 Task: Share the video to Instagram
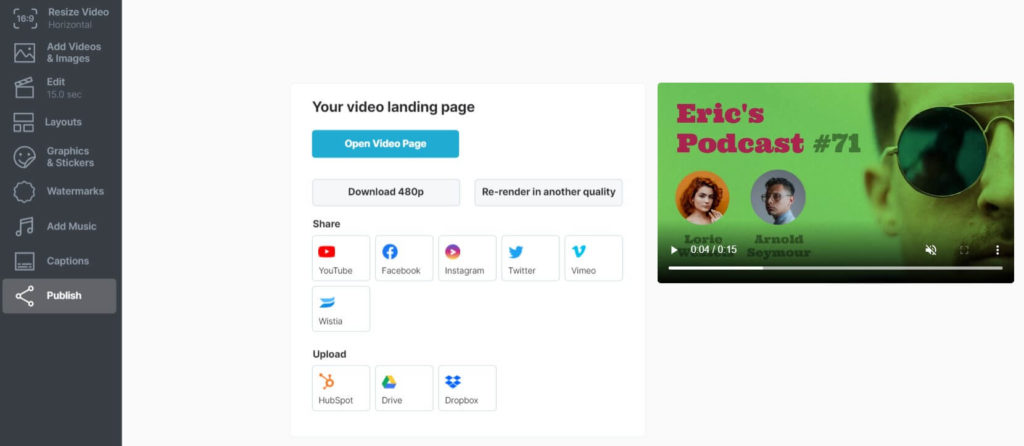467,258
